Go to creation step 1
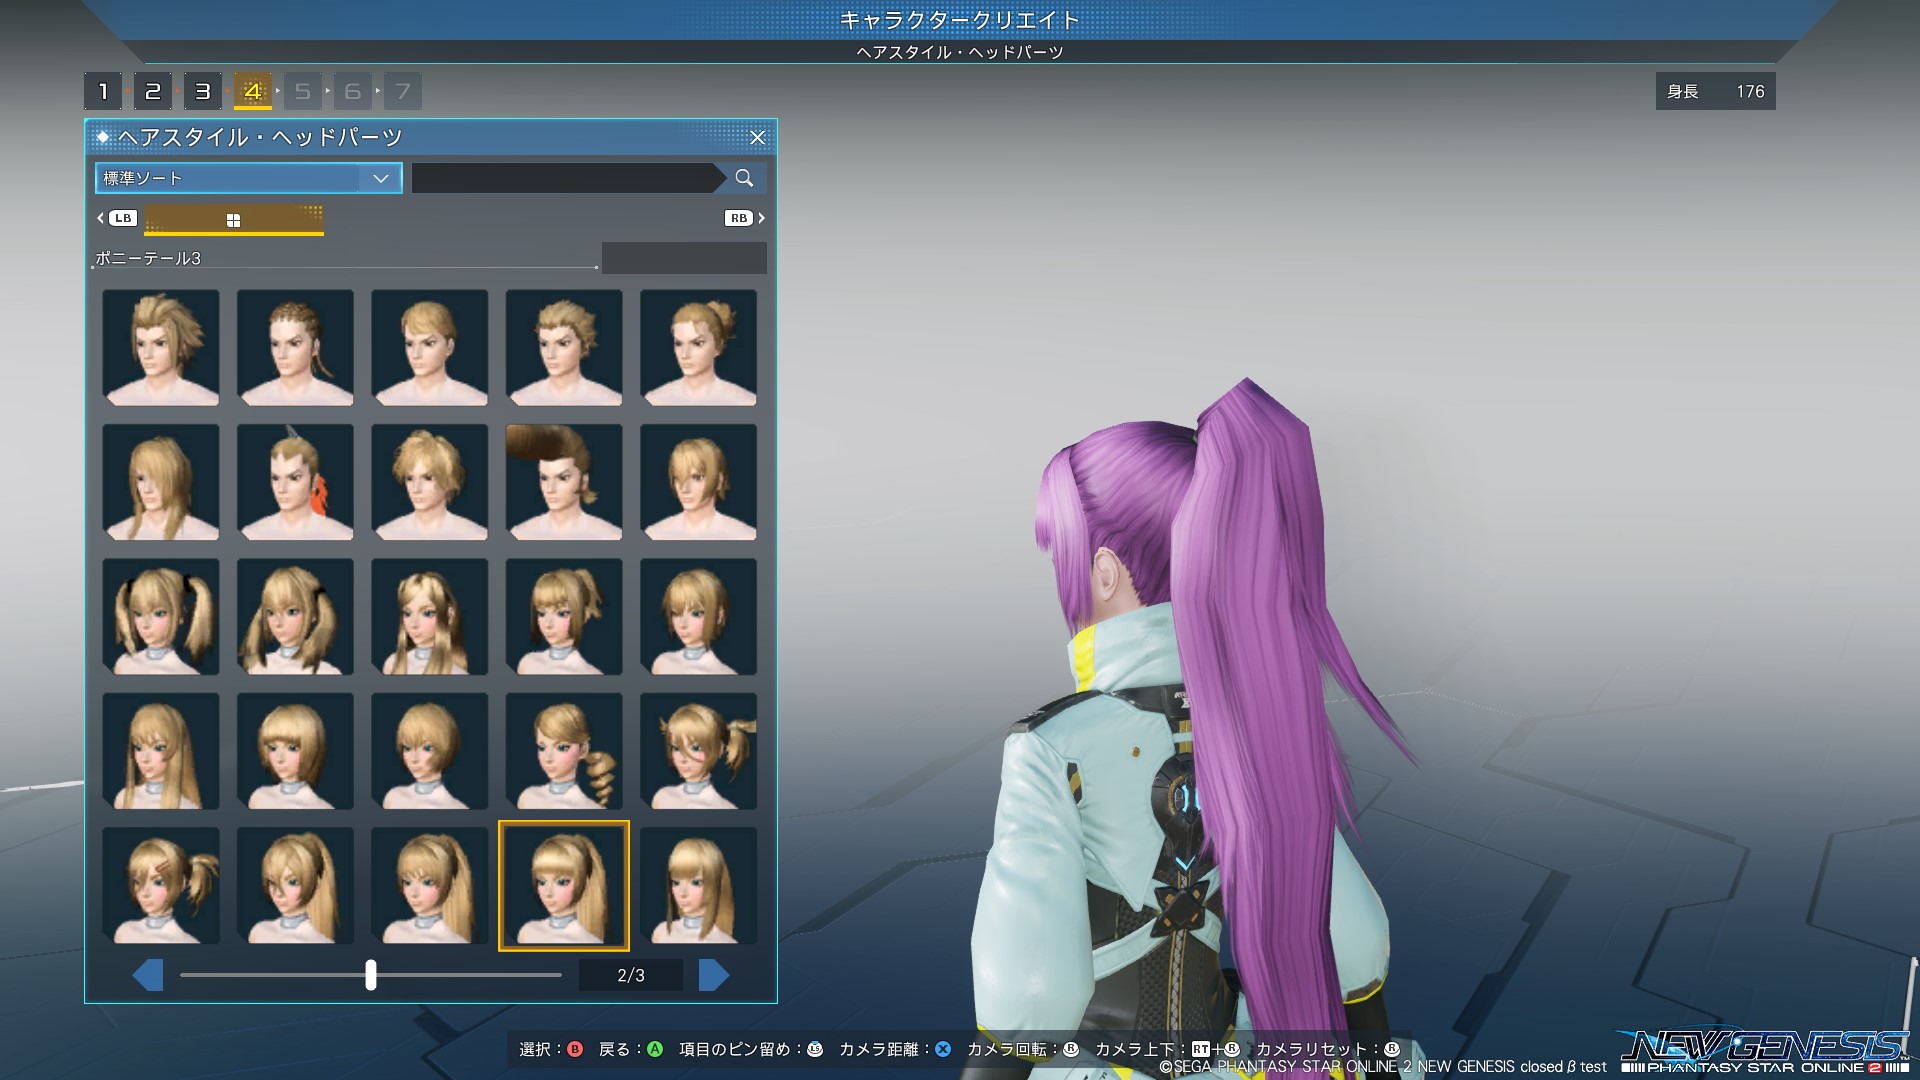Screen dimensions: 1920x1080 103,91
